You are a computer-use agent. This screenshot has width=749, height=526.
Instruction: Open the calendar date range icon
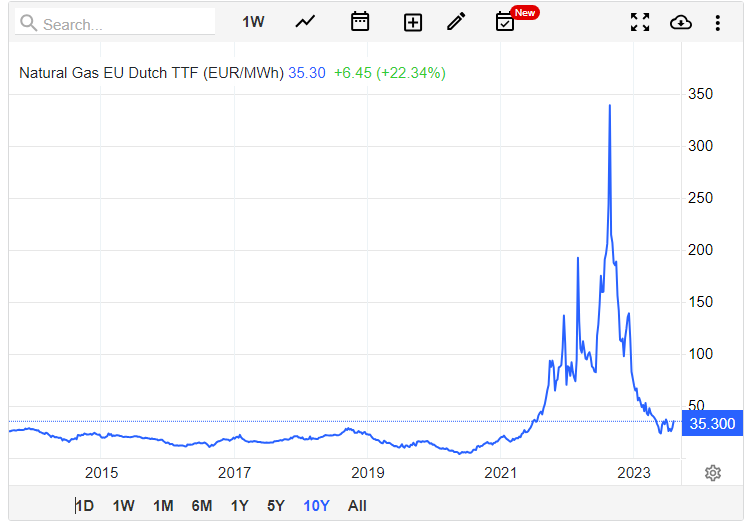coord(360,22)
